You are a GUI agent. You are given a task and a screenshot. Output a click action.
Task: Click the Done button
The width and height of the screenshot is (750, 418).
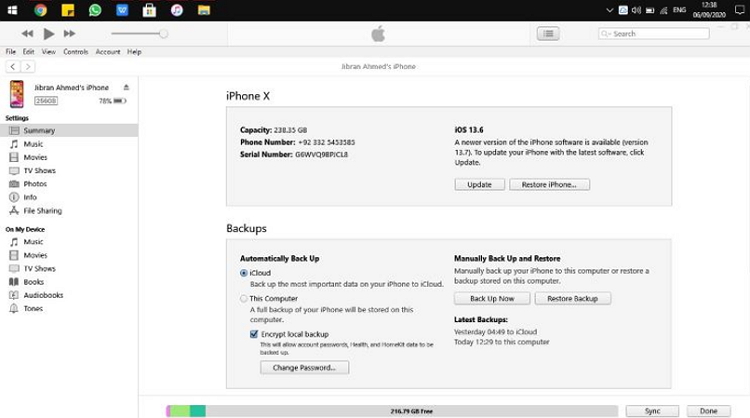pos(708,411)
